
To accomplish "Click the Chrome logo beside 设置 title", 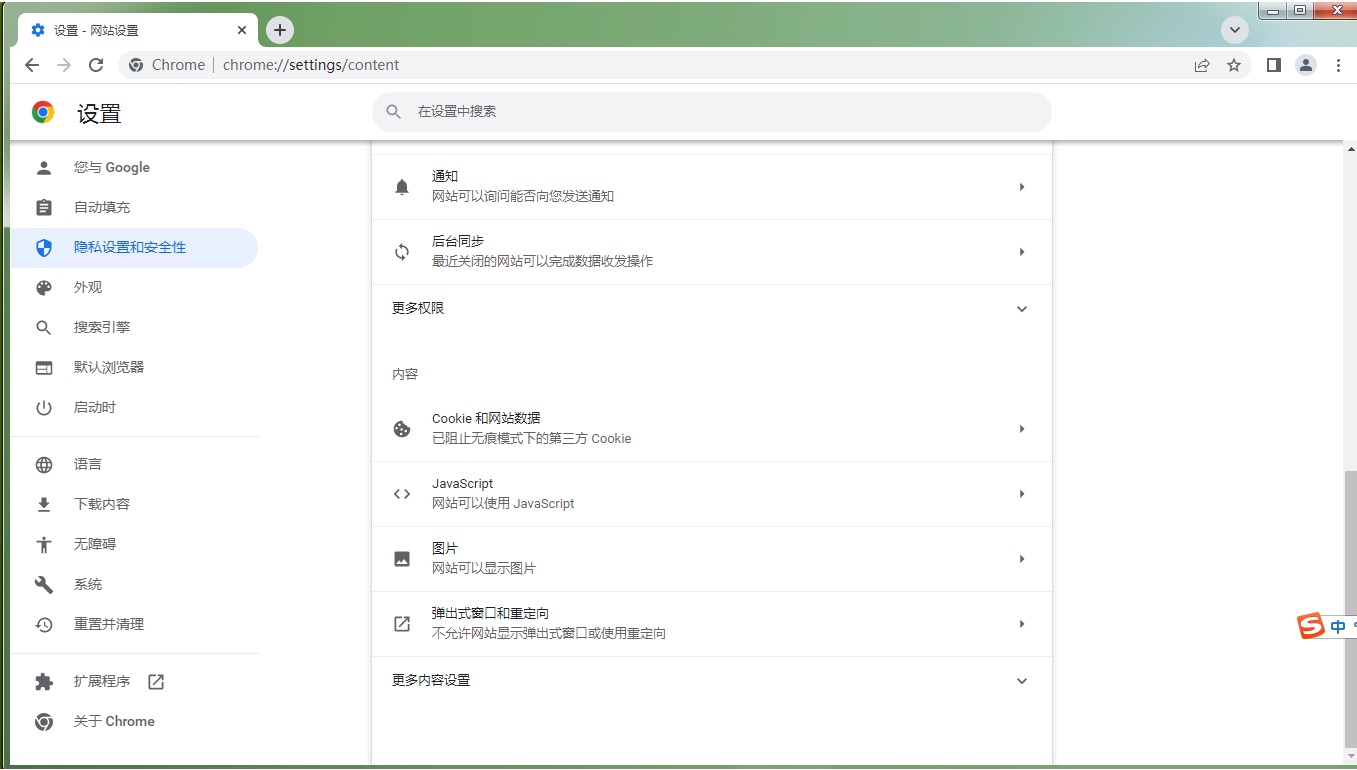I will [43, 112].
